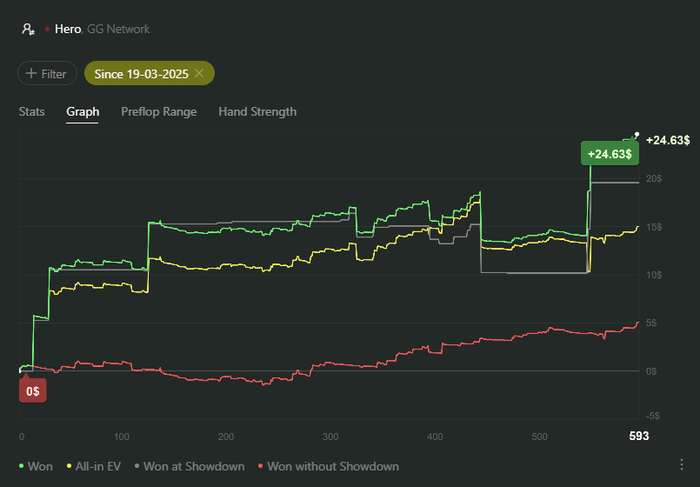Select the Graph tab
The height and width of the screenshot is (487, 700).
coord(82,112)
